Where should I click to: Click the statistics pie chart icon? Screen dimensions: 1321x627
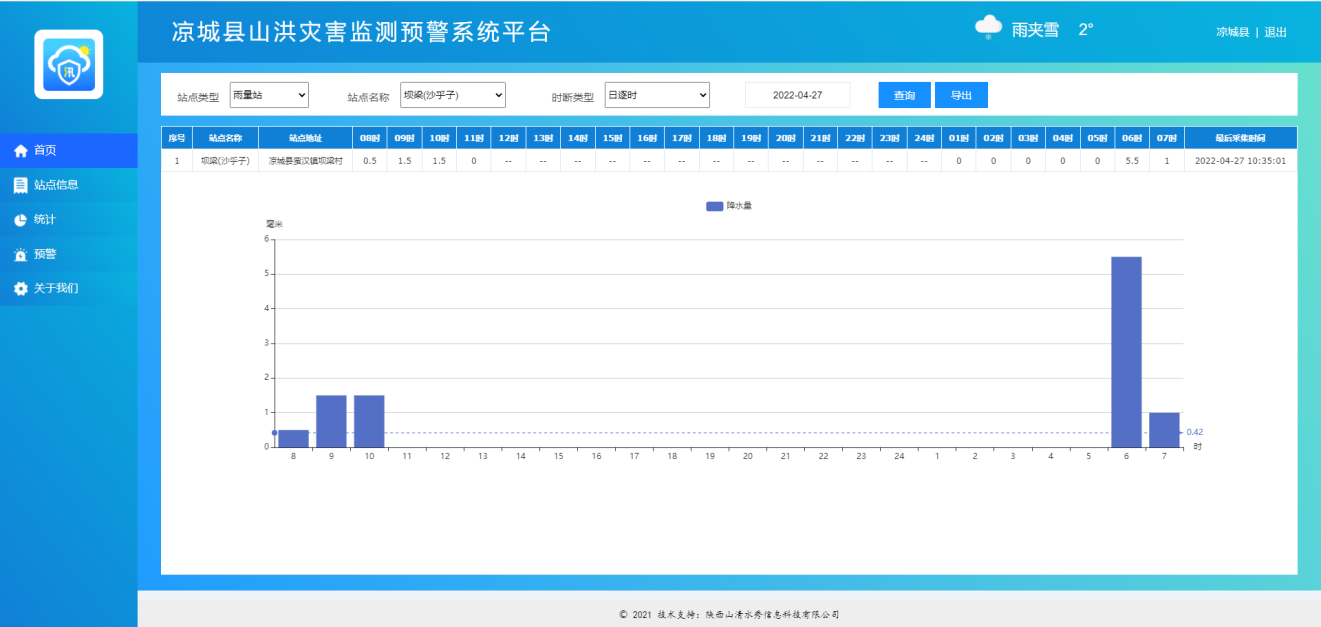20,220
